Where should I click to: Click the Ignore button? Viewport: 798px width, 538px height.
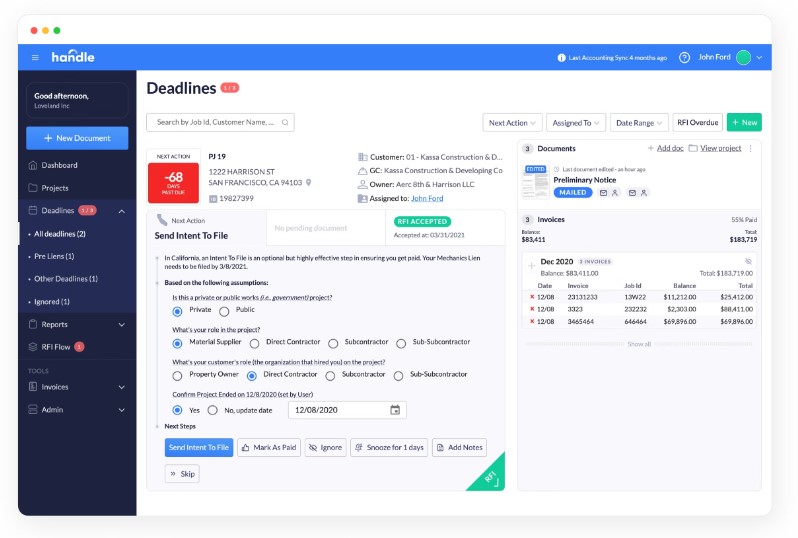point(326,447)
